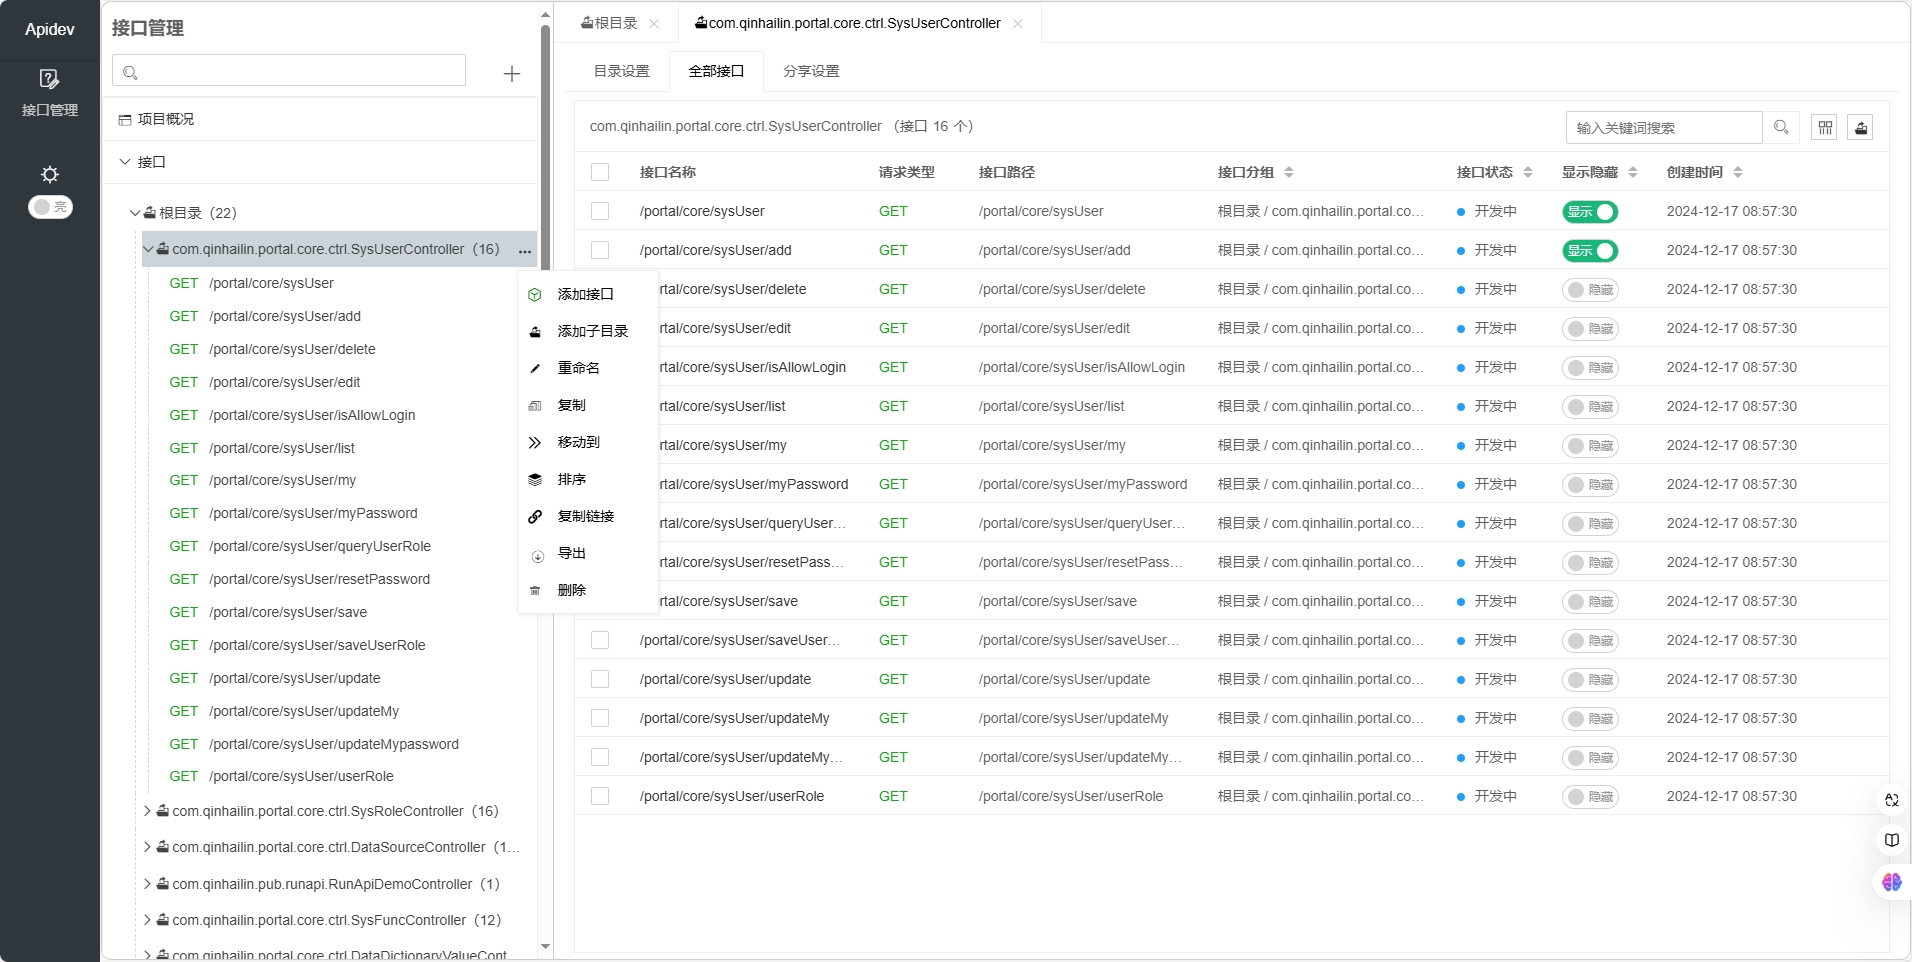Switch to the 目录设置 tab
This screenshot has height=962, width=1912.
click(620, 71)
